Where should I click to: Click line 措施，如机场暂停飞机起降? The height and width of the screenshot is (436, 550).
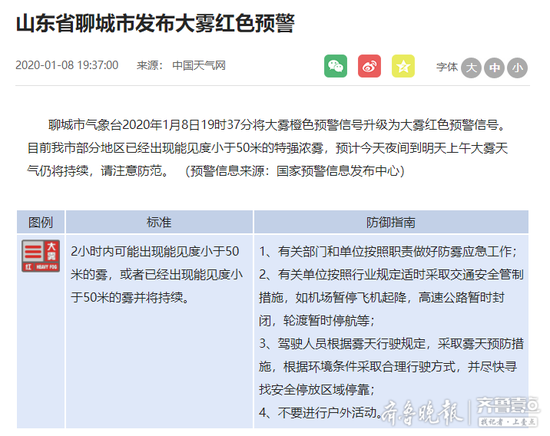(x=382, y=297)
